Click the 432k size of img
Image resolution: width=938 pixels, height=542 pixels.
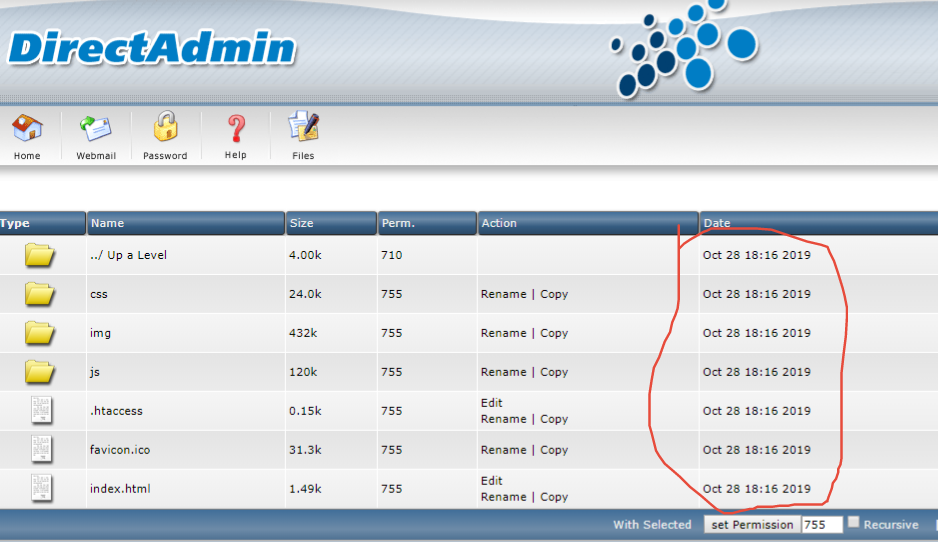click(303, 333)
